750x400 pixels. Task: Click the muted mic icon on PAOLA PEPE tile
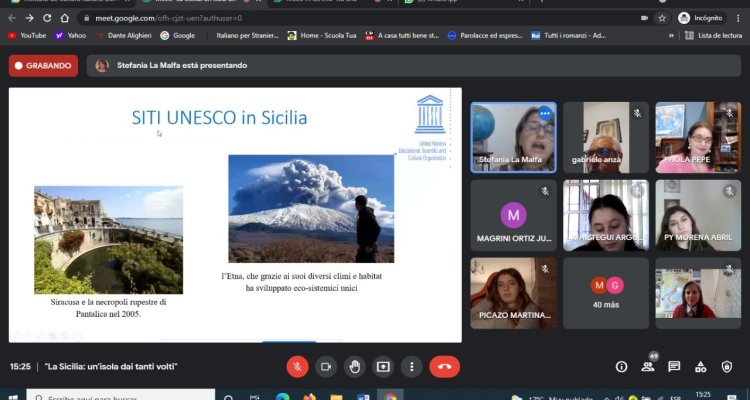coord(729,113)
